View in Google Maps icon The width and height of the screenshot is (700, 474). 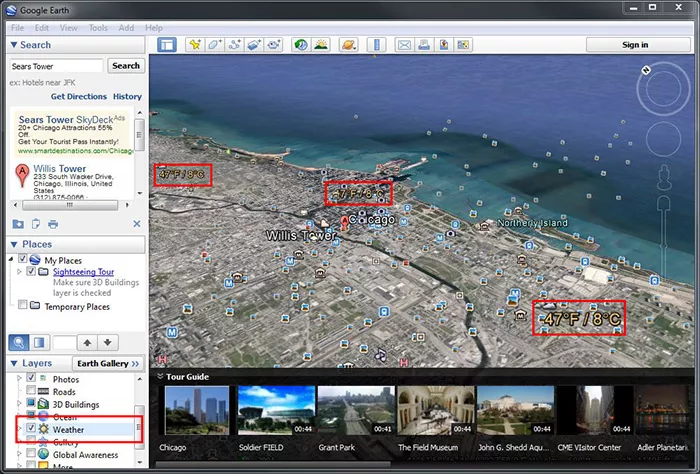463,45
